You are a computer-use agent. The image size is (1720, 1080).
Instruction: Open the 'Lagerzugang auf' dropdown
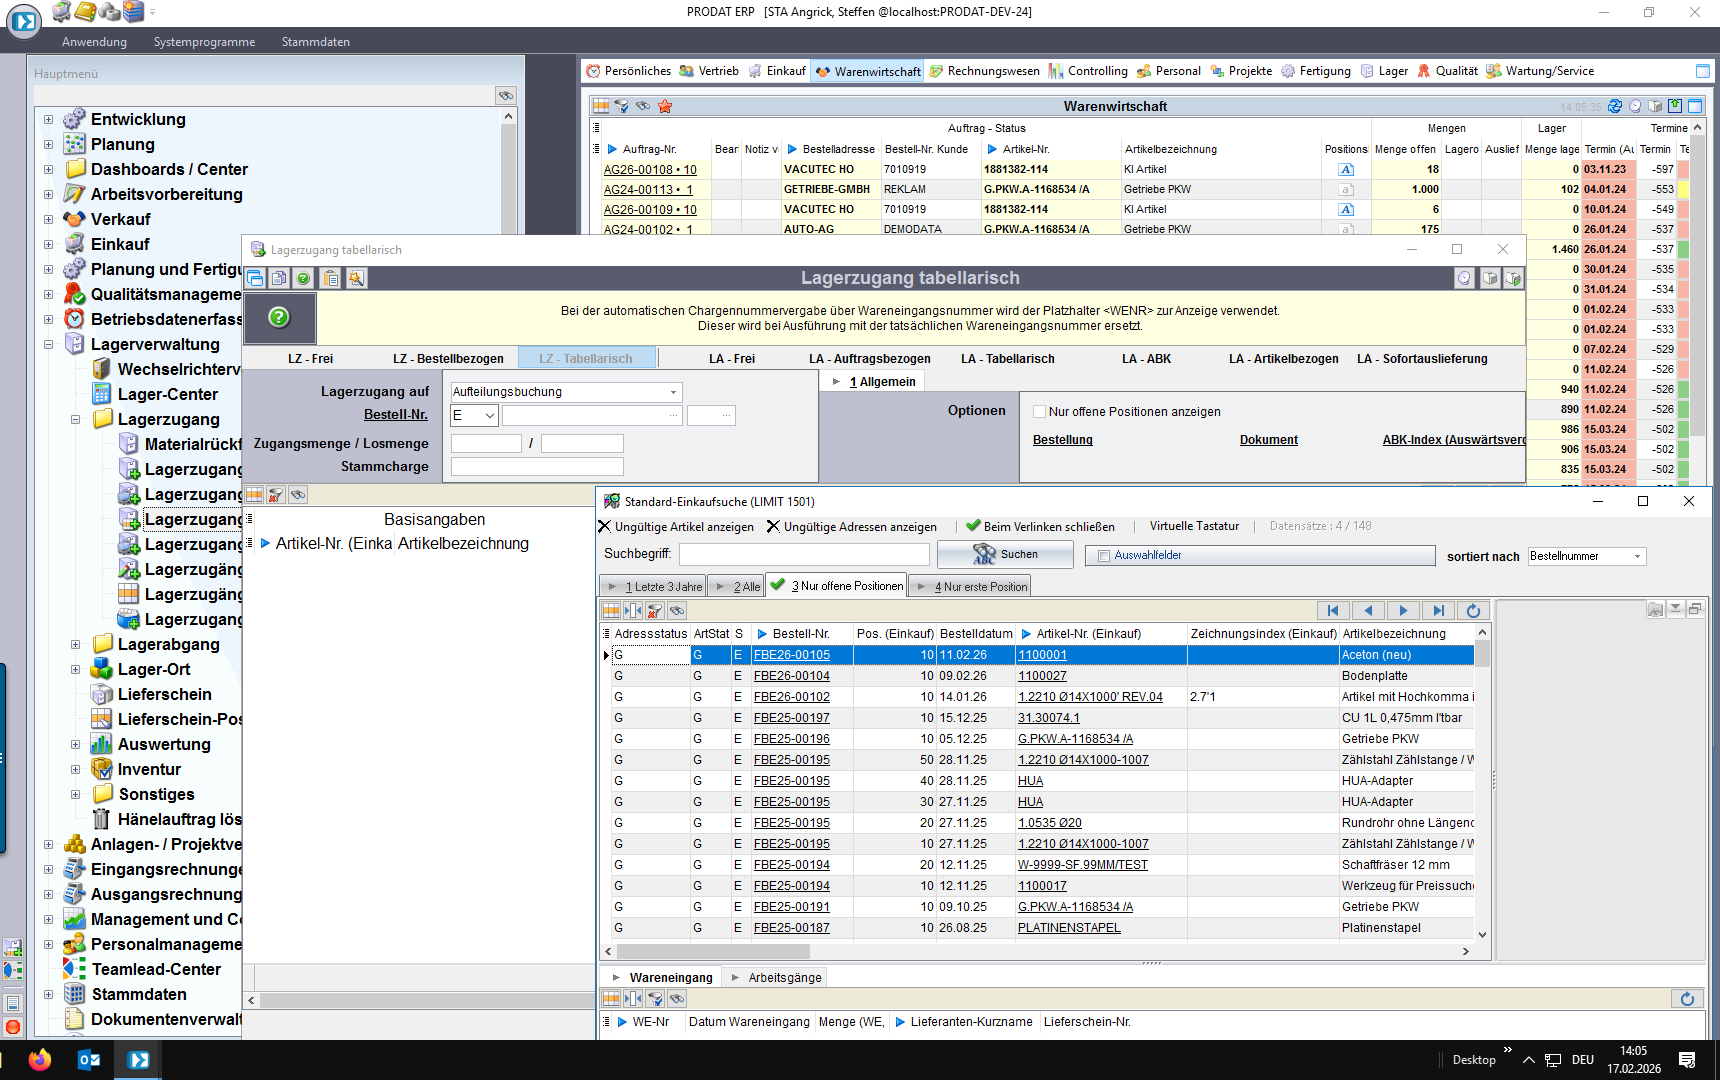click(673, 392)
